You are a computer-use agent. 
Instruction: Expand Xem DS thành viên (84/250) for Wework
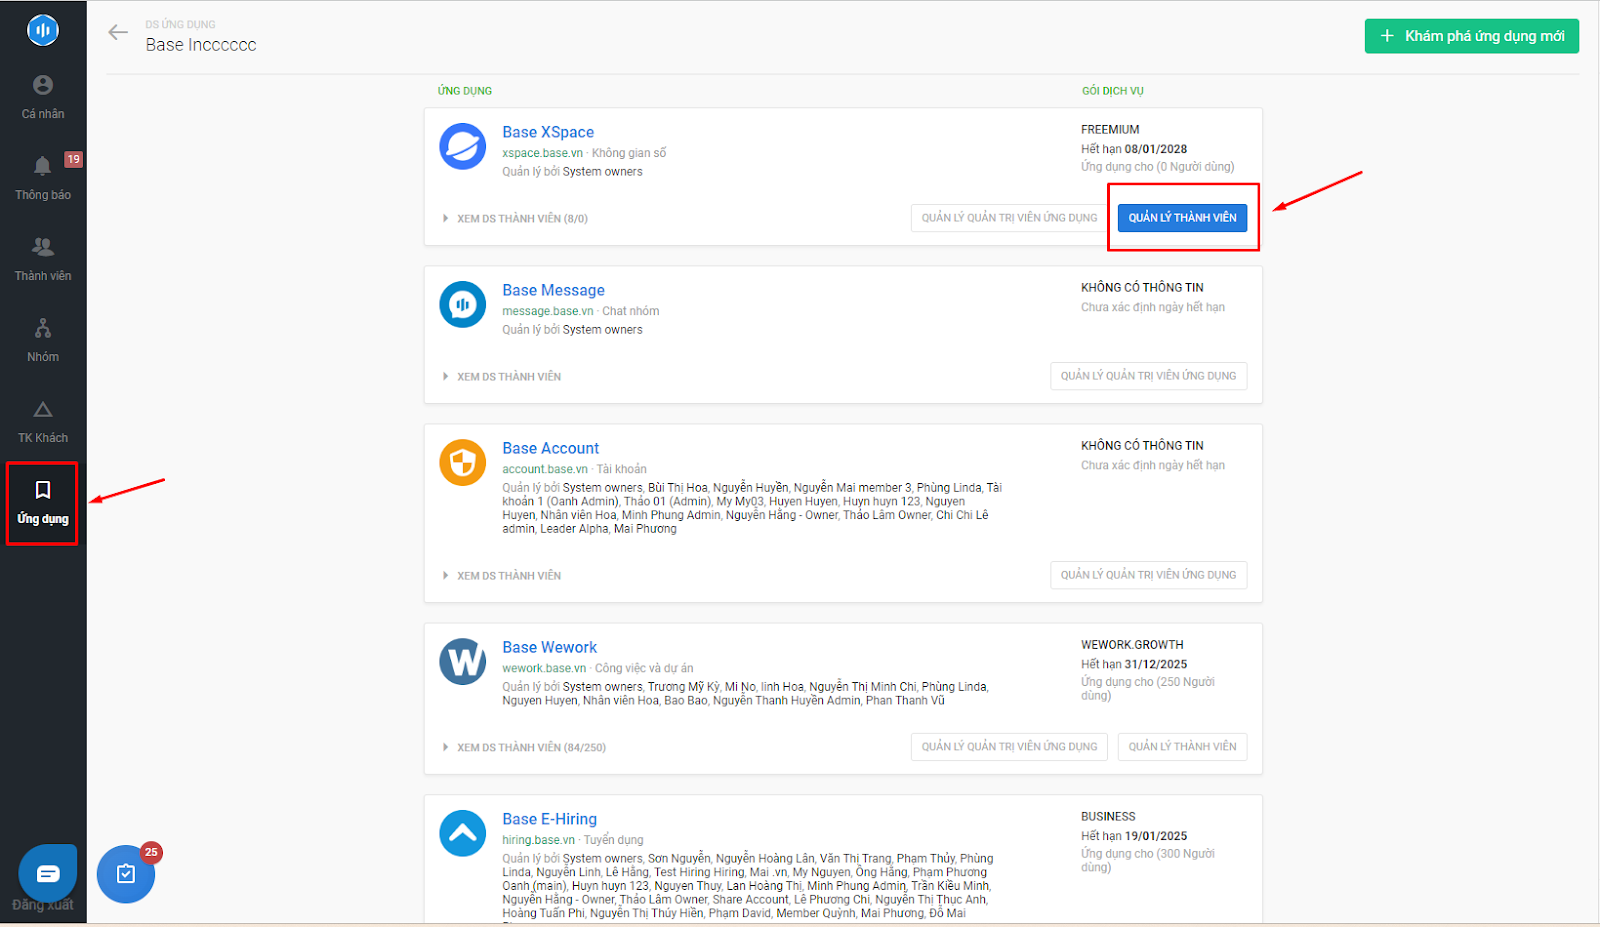click(x=524, y=747)
